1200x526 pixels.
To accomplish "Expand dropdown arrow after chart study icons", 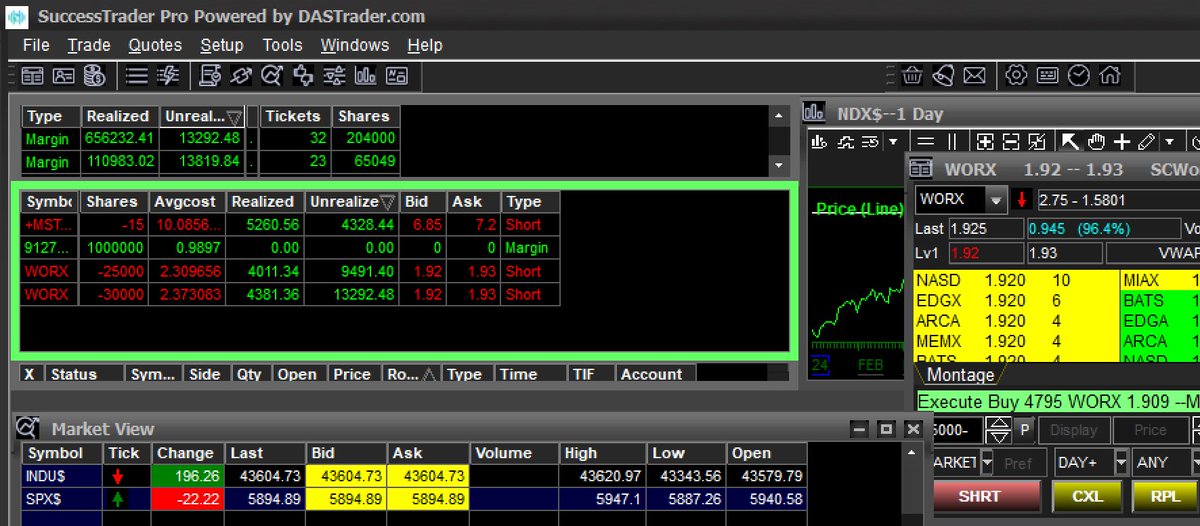I will [x=894, y=142].
